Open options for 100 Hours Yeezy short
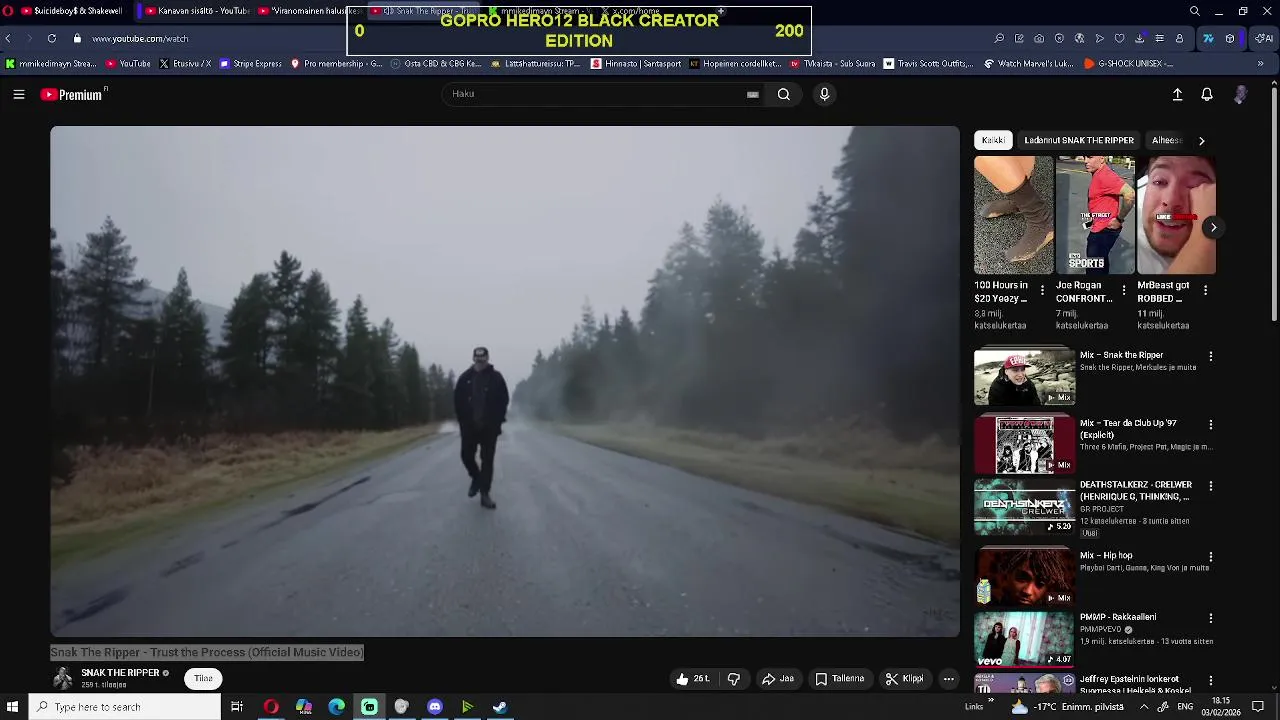This screenshot has width=1280, height=720. click(1042, 290)
